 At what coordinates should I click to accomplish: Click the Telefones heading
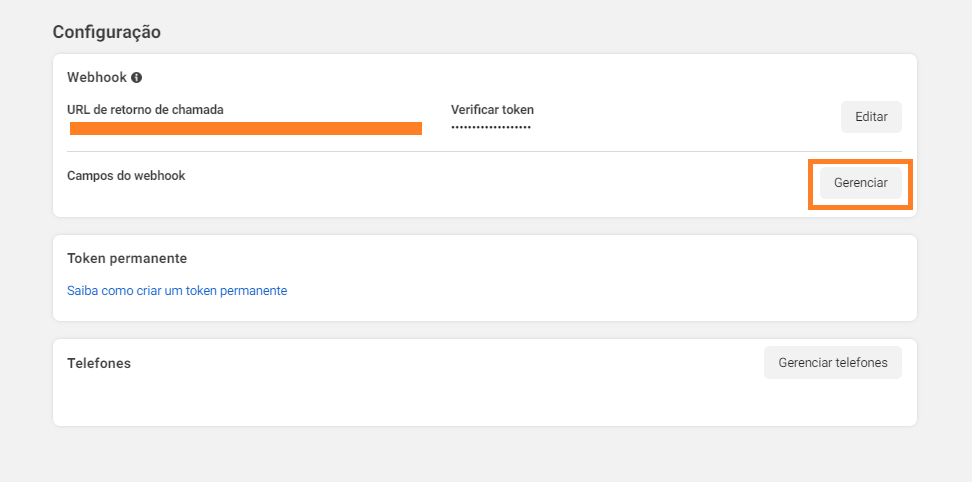click(x=99, y=363)
